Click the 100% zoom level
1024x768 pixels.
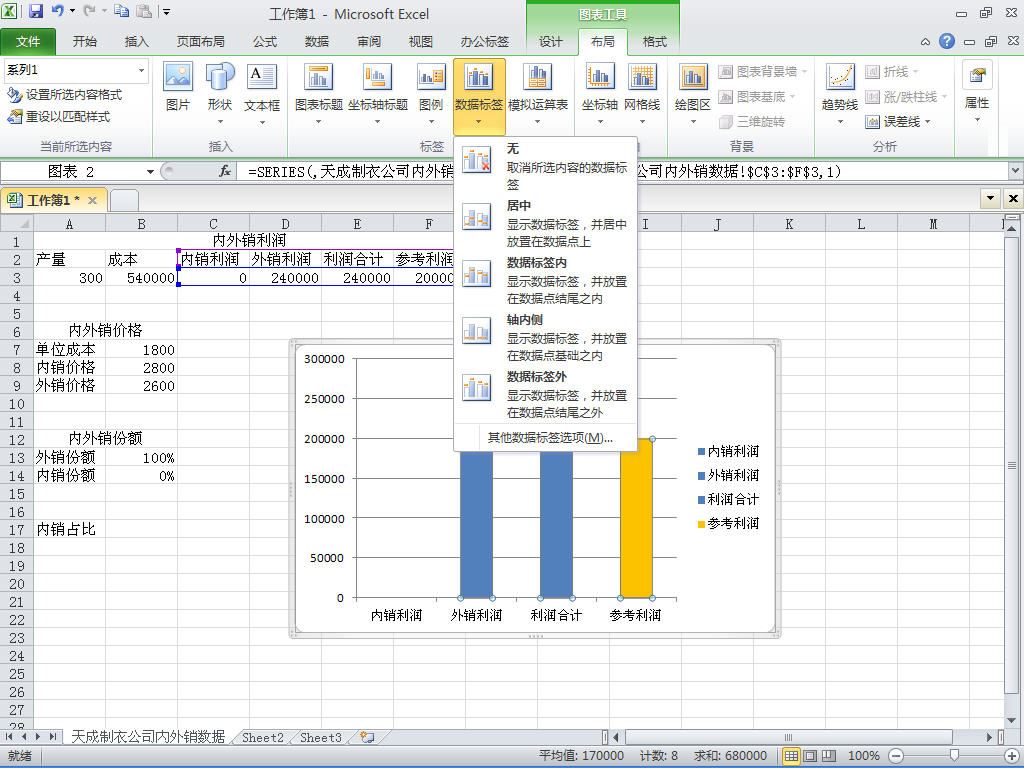tap(863, 756)
